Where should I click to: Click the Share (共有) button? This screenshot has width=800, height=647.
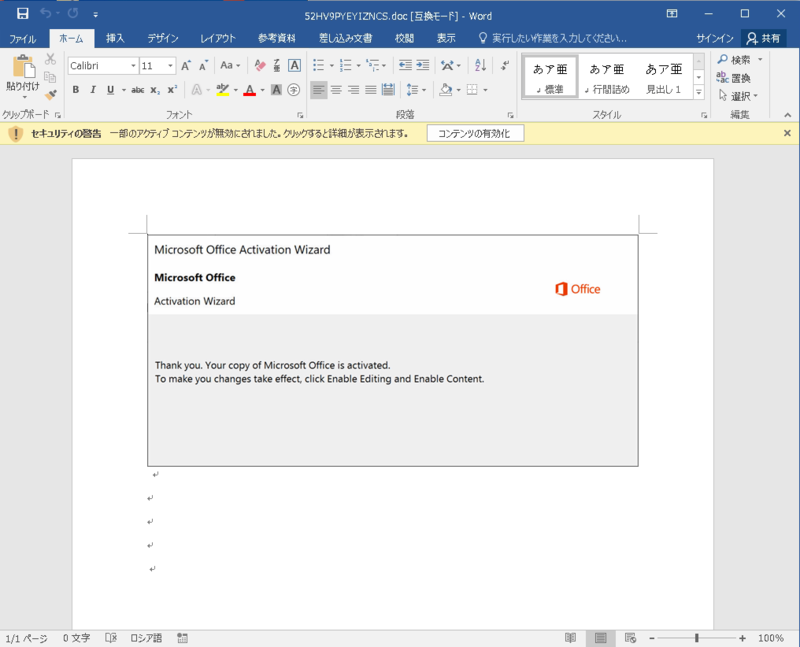763,38
